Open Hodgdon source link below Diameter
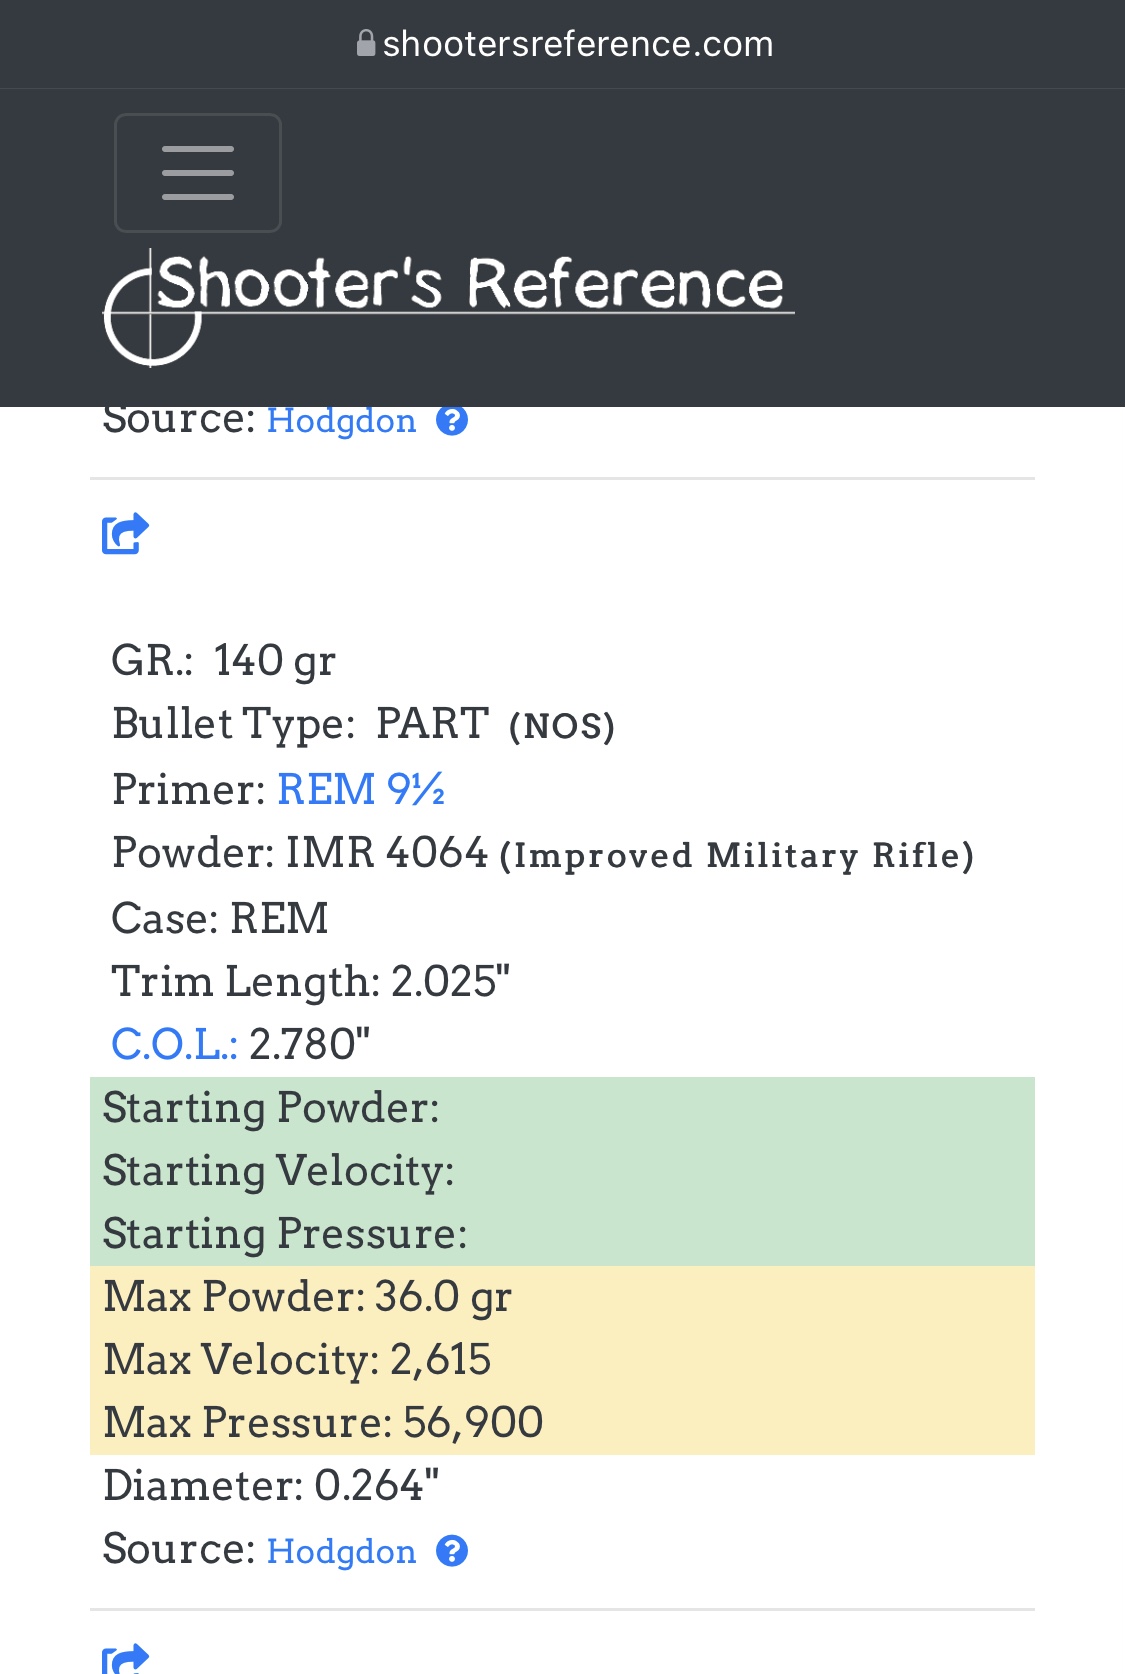 pyautogui.click(x=341, y=1551)
